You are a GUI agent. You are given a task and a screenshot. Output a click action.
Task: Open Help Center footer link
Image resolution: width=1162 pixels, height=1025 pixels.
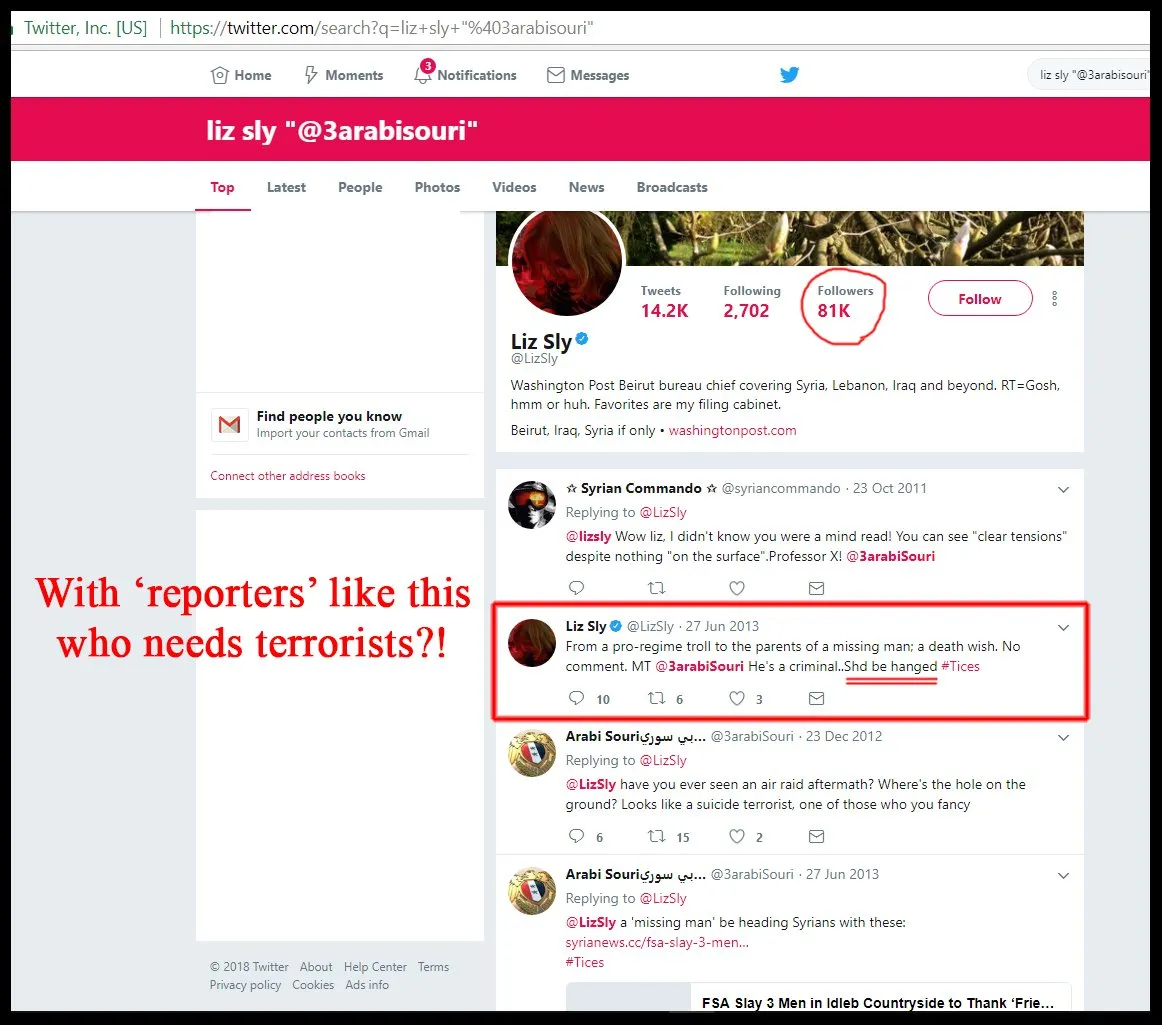pyautogui.click(x=375, y=966)
